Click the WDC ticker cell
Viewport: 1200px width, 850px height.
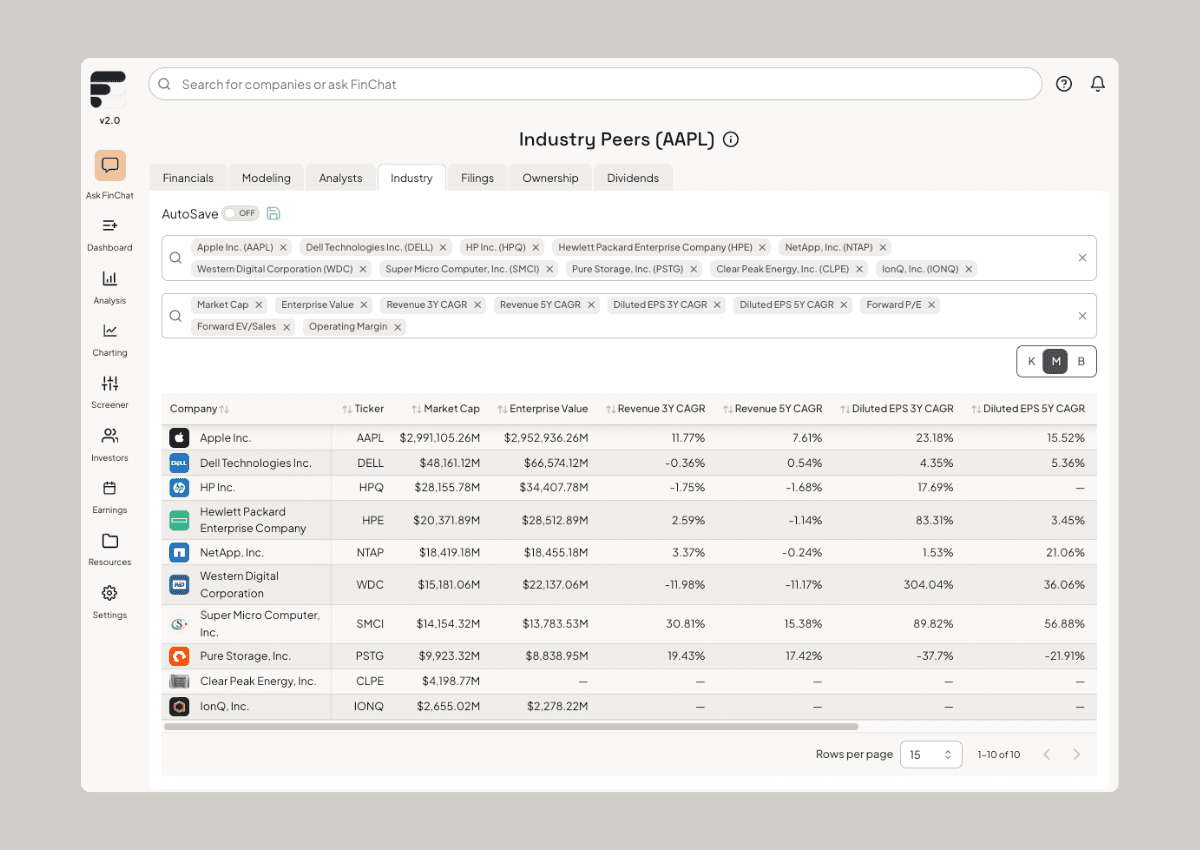(371, 585)
